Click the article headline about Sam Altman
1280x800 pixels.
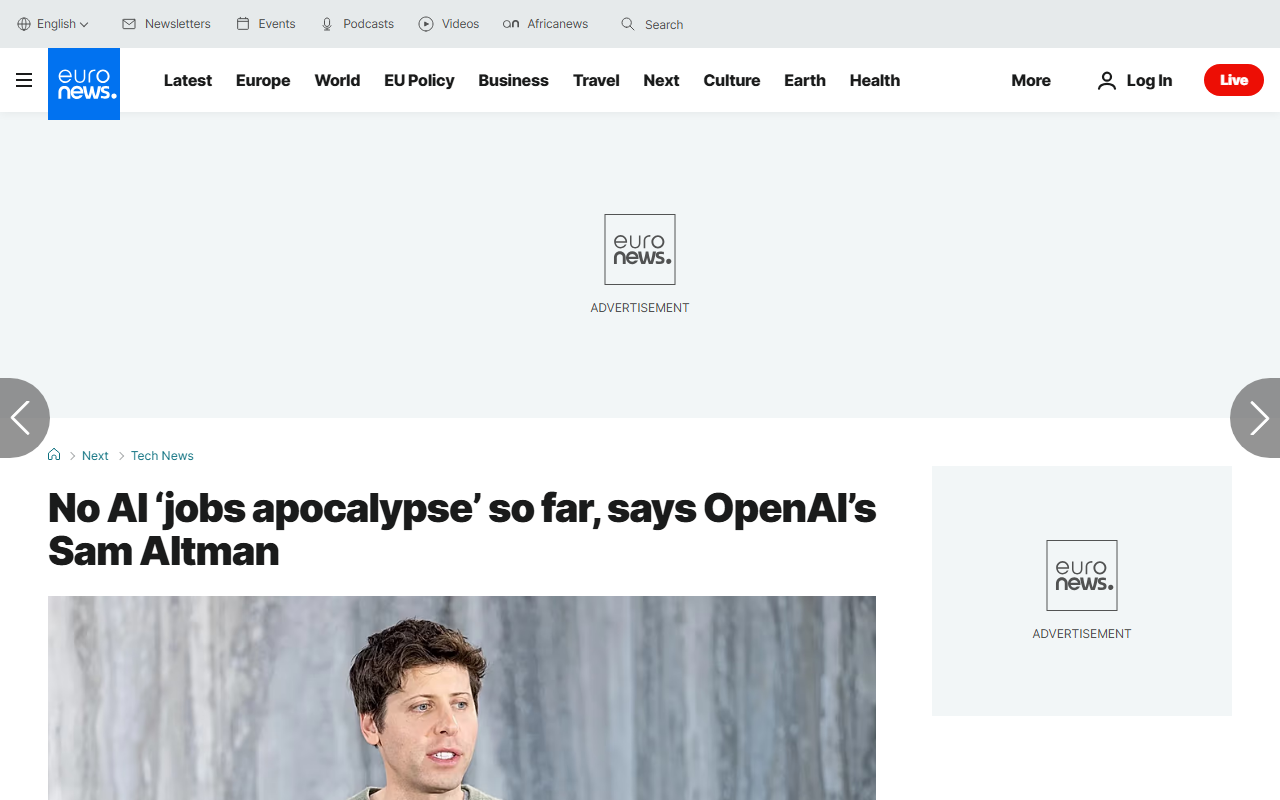tap(462, 529)
